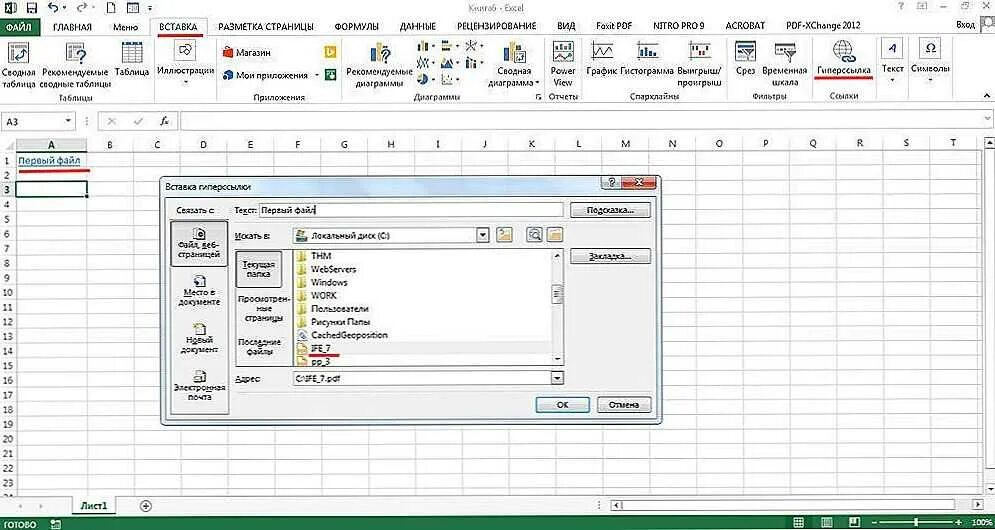Launch Power View report
Screen dimensions: 995x530
563,63
